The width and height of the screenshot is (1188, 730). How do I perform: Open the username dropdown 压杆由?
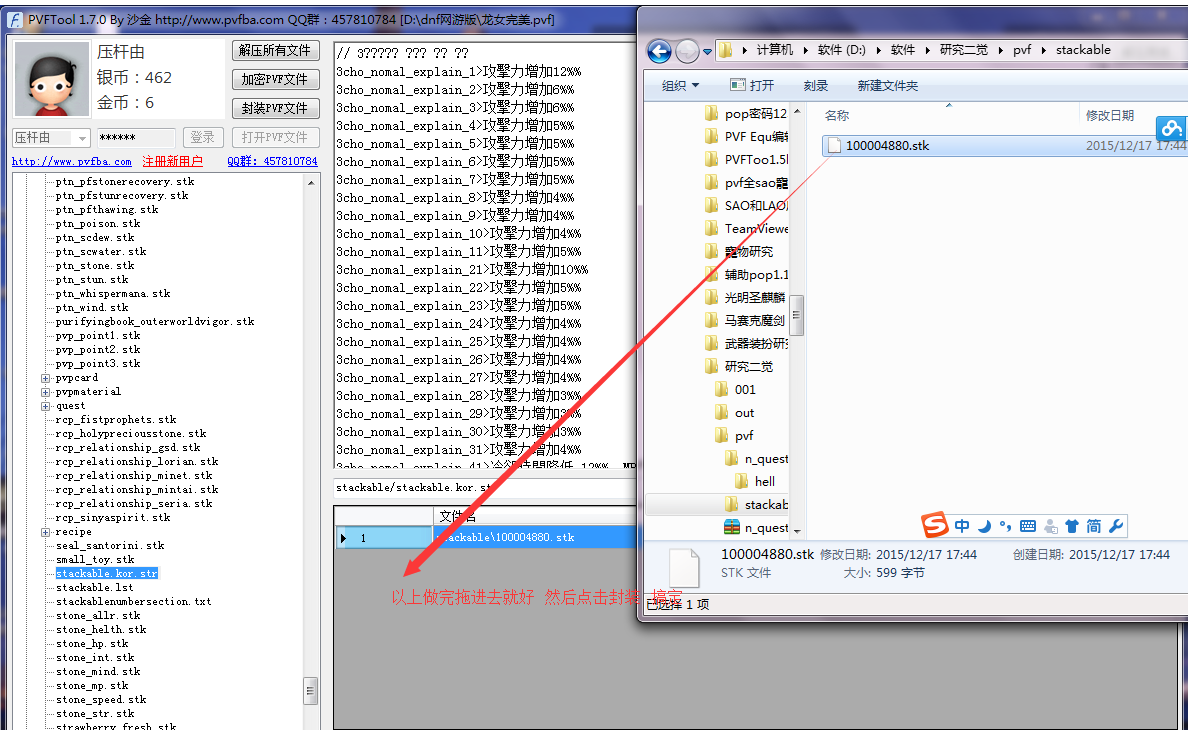(81, 138)
